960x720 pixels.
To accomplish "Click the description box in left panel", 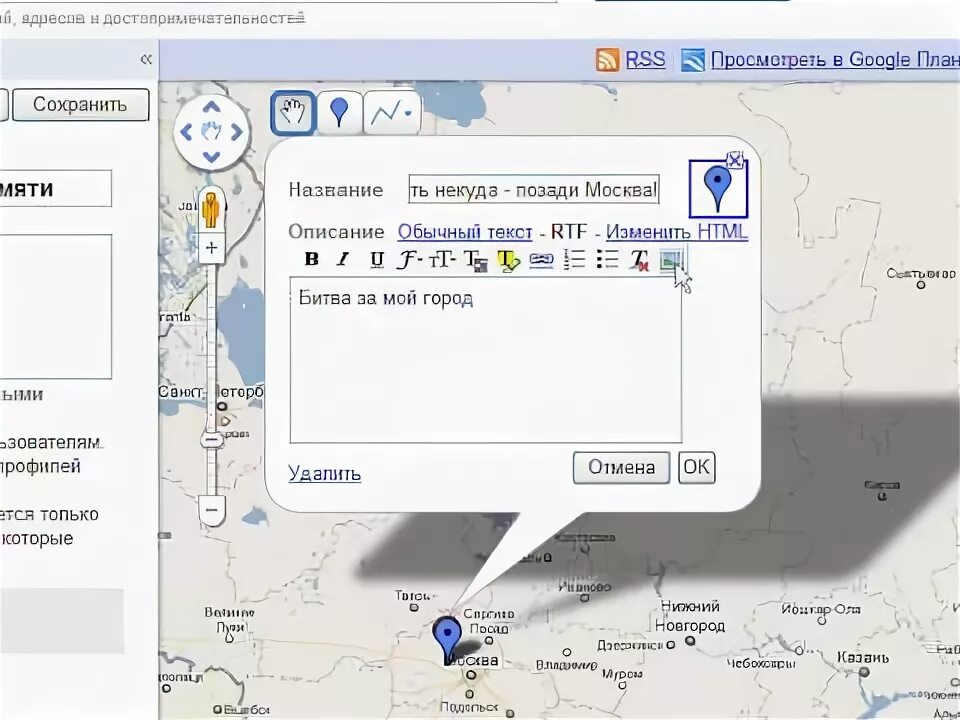I will pyautogui.click(x=56, y=306).
